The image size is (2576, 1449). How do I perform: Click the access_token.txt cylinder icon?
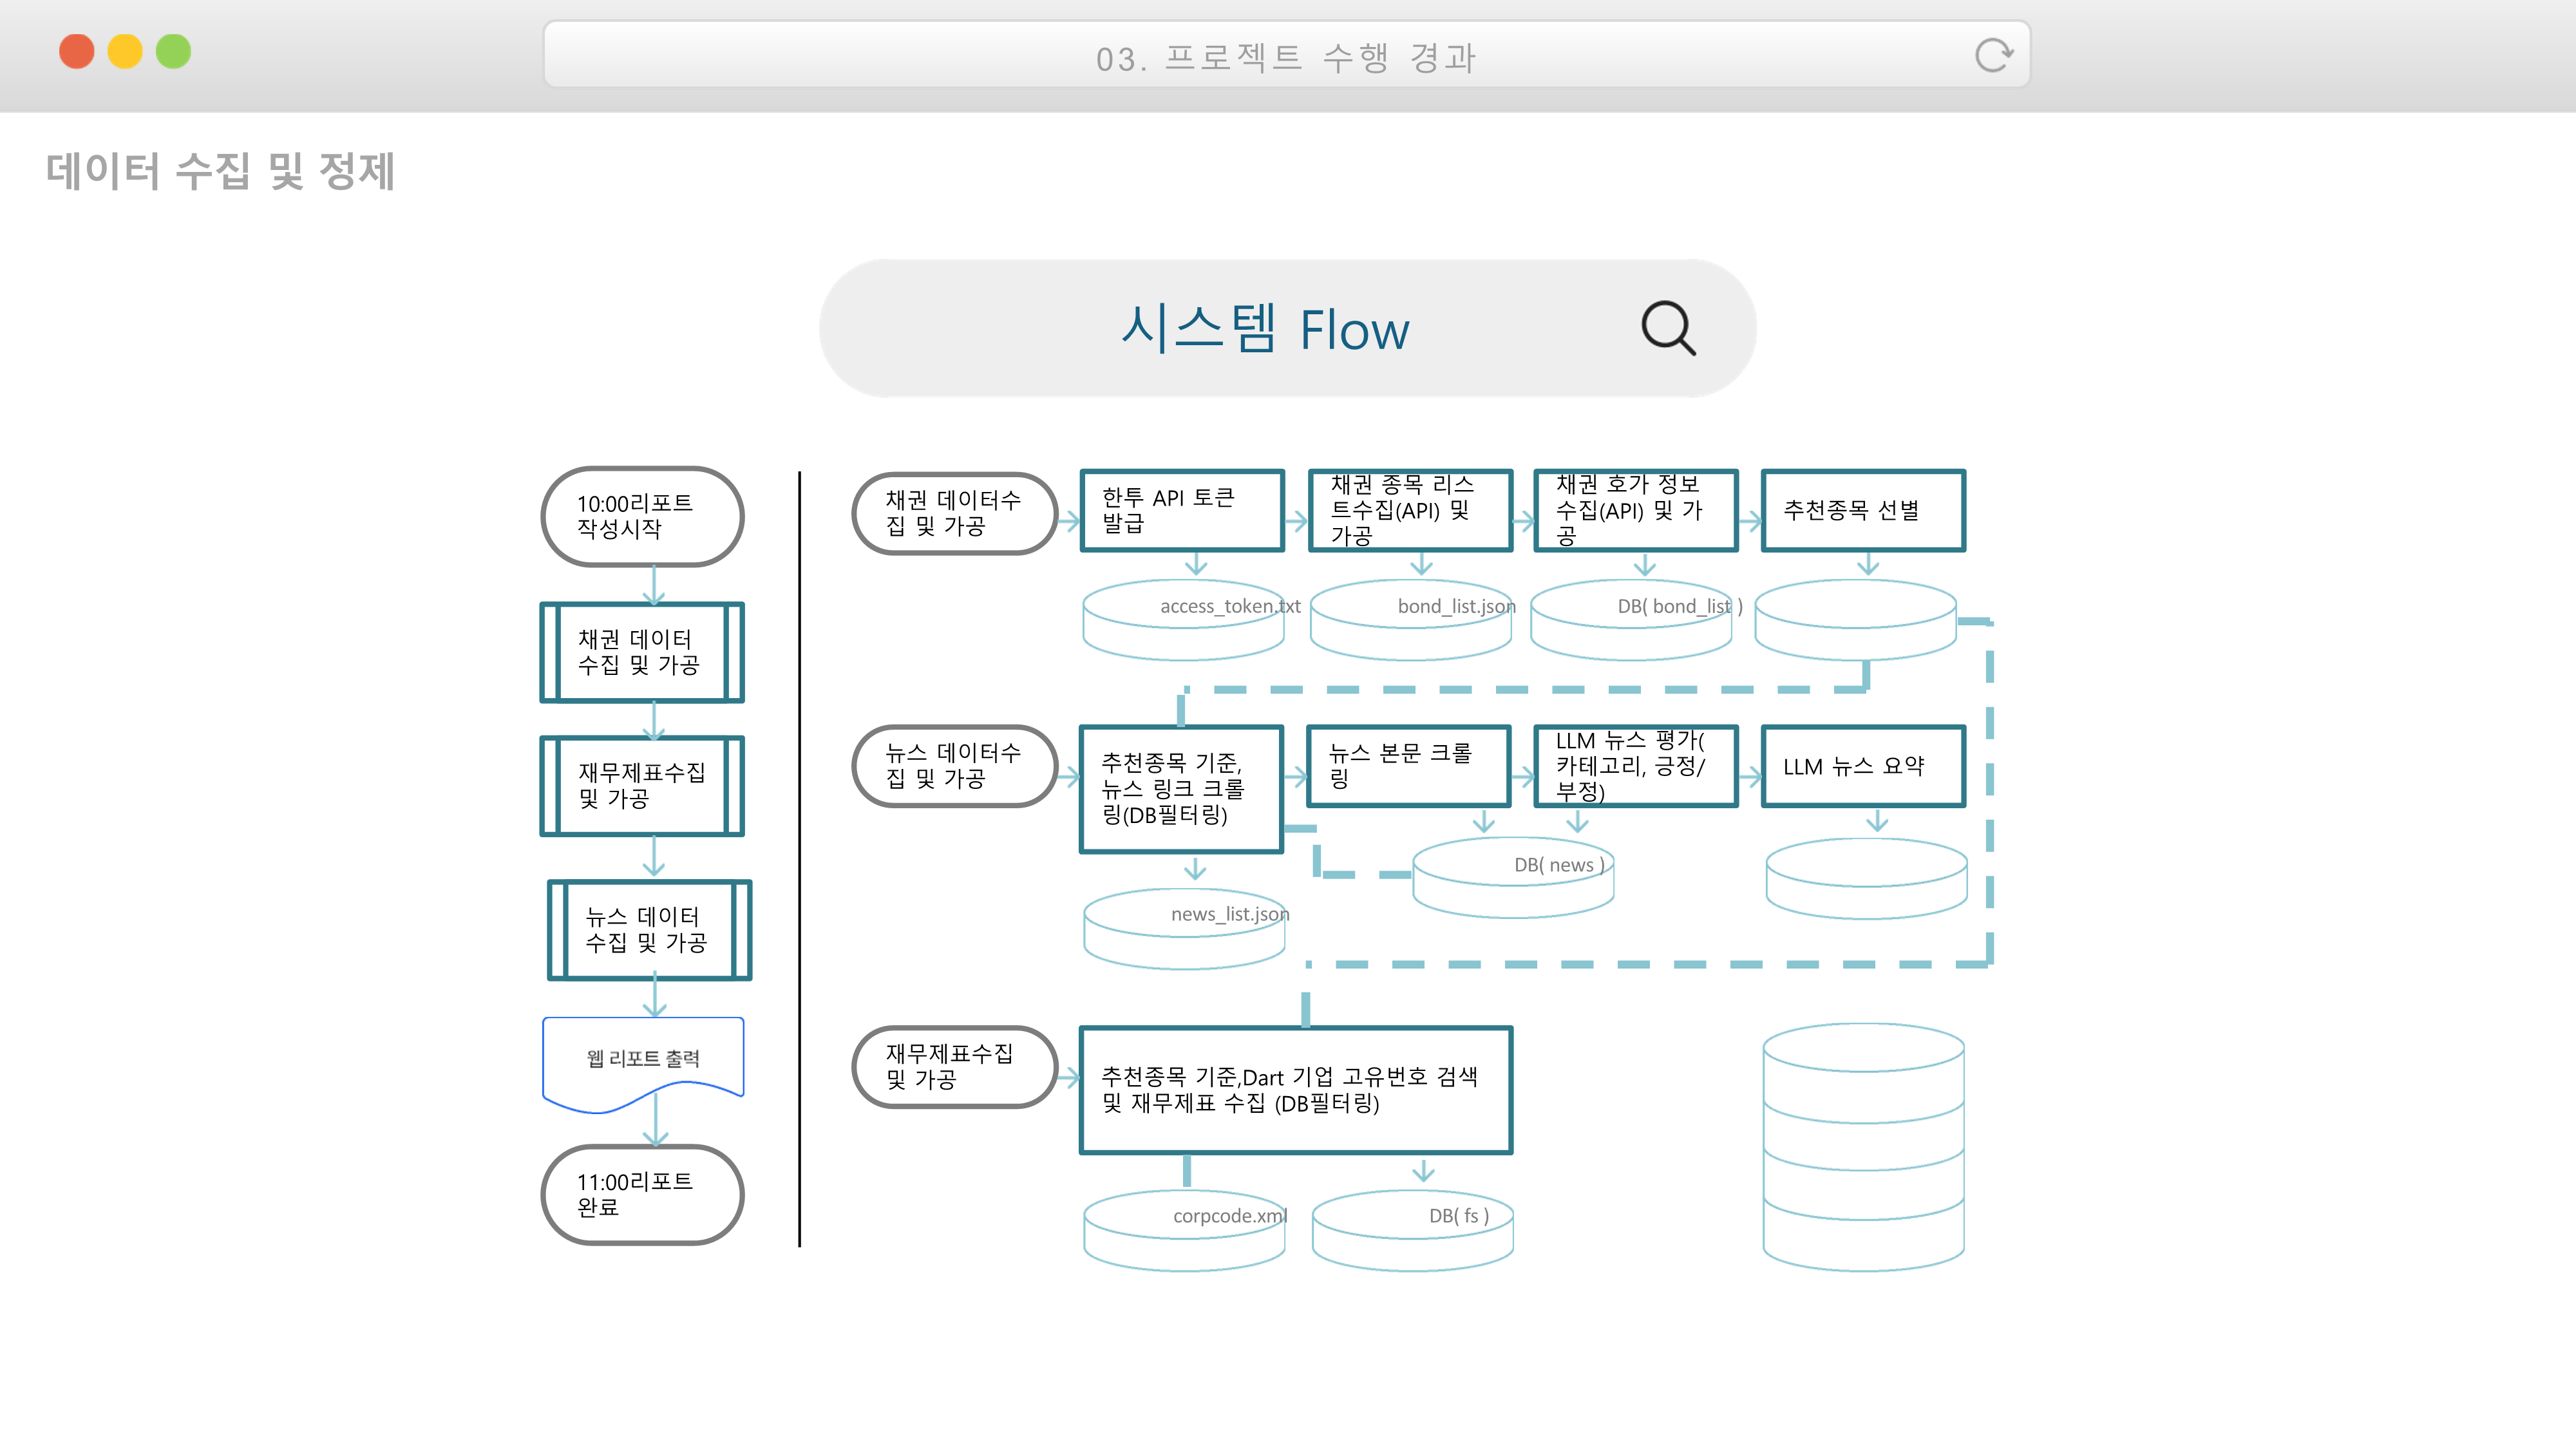click(1183, 620)
